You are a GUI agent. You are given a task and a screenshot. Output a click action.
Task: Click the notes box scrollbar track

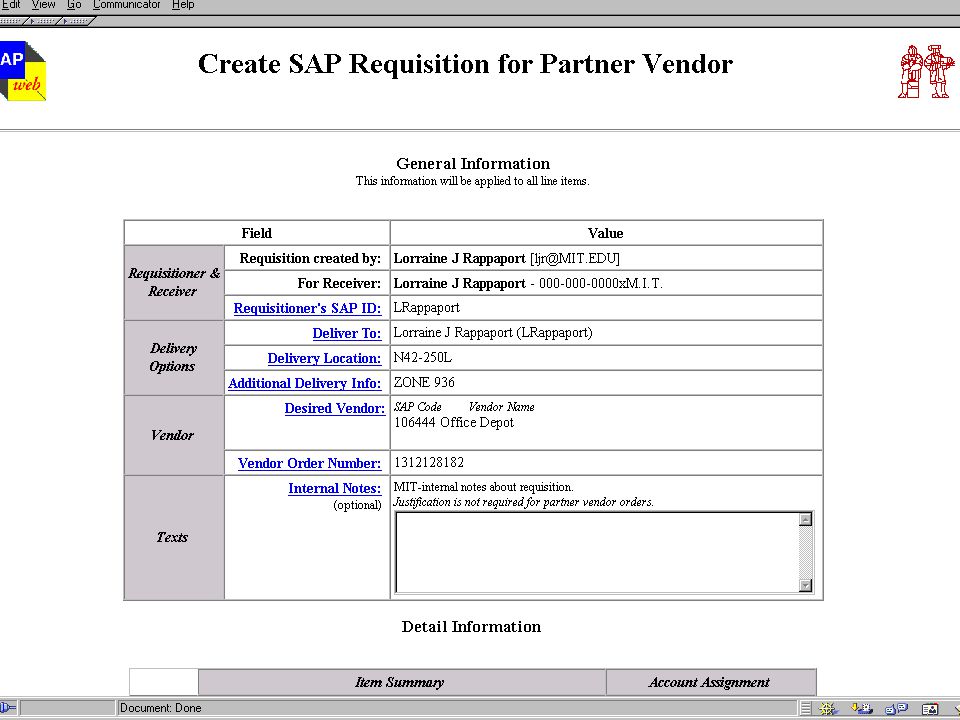click(x=806, y=552)
